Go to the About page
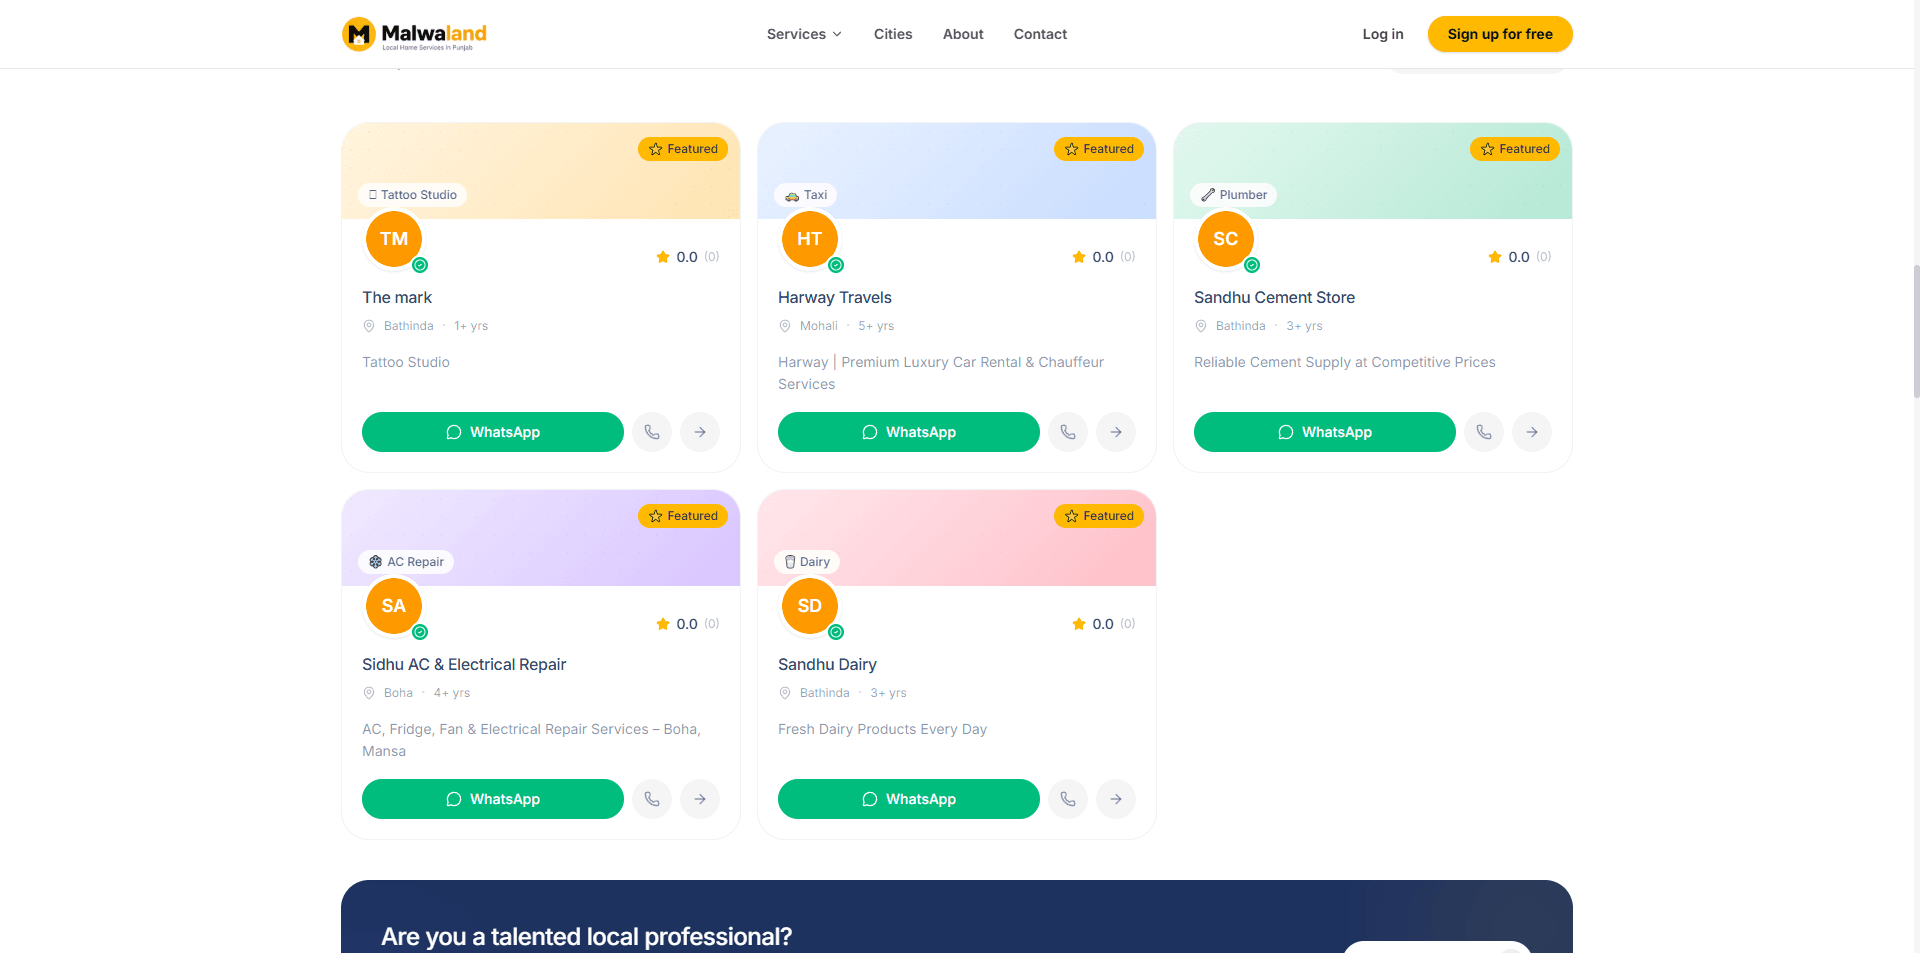1920x953 pixels. pyautogui.click(x=963, y=34)
